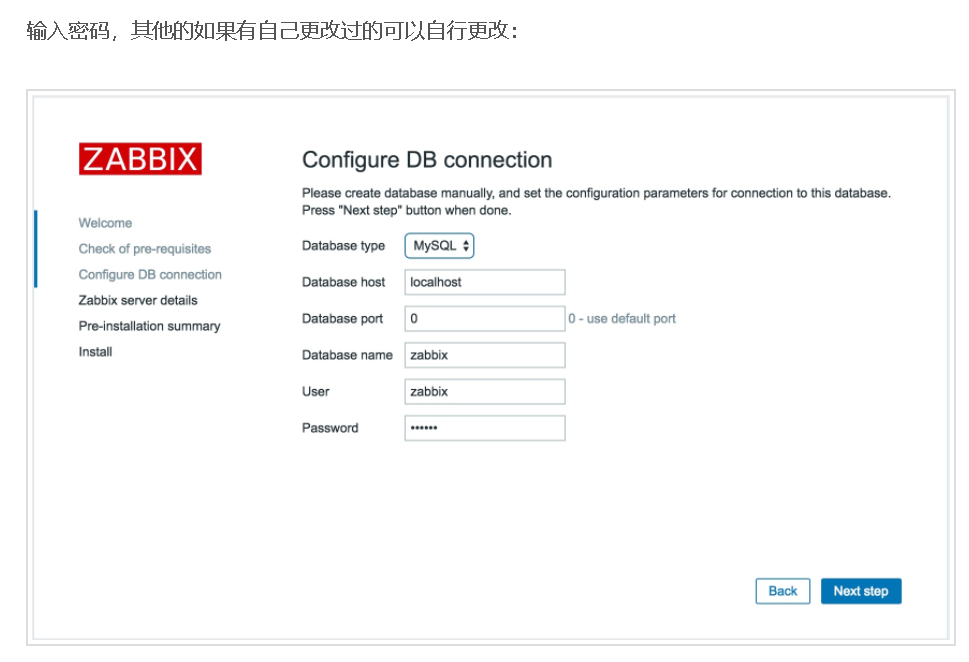The image size is (969, 662).
Task: Click the Configure DB connection heading
Action: (427, 159)
